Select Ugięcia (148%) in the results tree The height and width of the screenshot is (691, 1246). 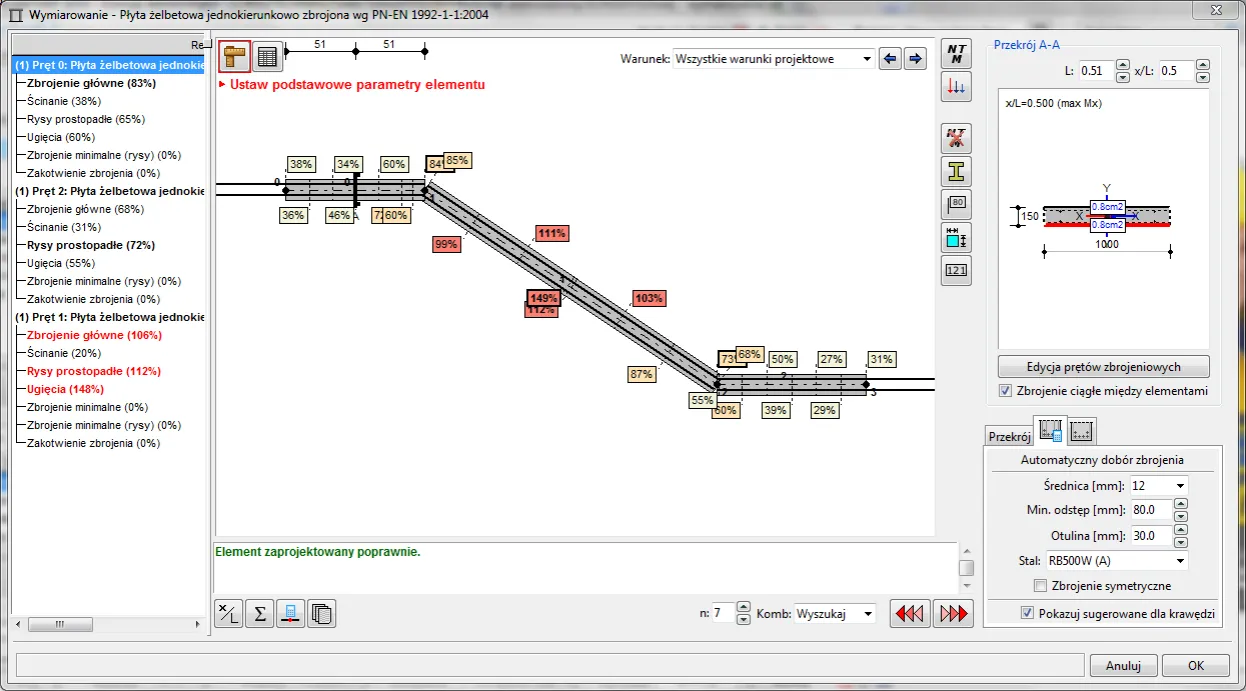(65, 389)
